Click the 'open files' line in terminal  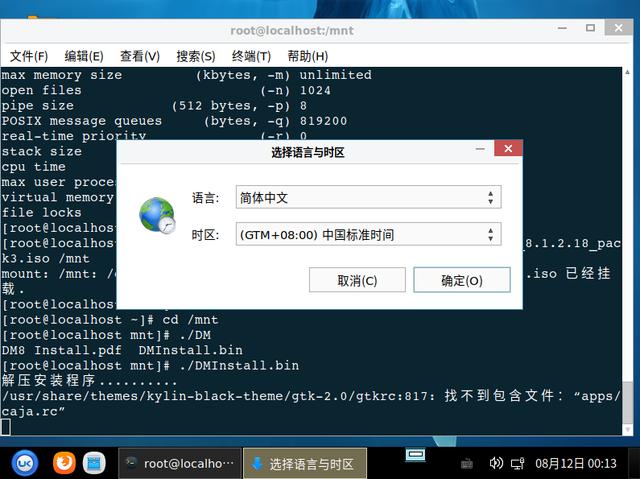(166, 90)
